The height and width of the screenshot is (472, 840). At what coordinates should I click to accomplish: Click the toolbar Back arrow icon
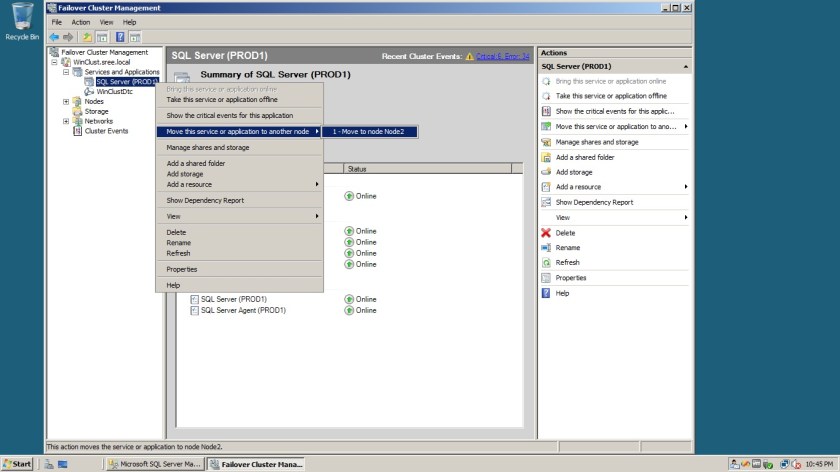point(54,37)
